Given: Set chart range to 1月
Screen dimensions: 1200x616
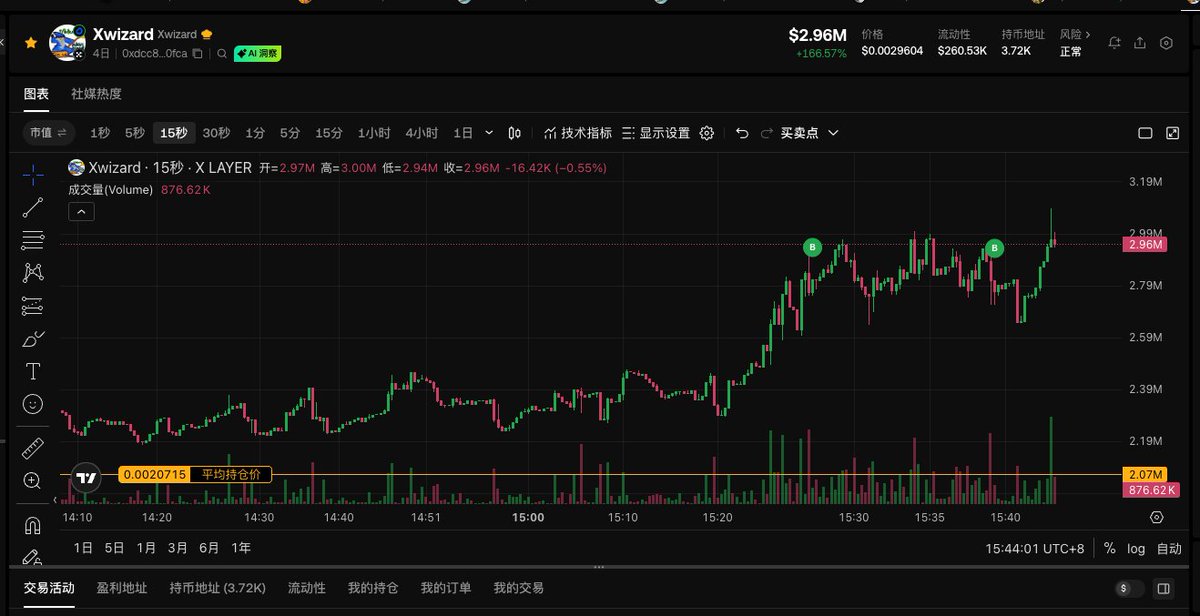Looking at the screenshot, I should pyautogui.click(x=146, y=548).
